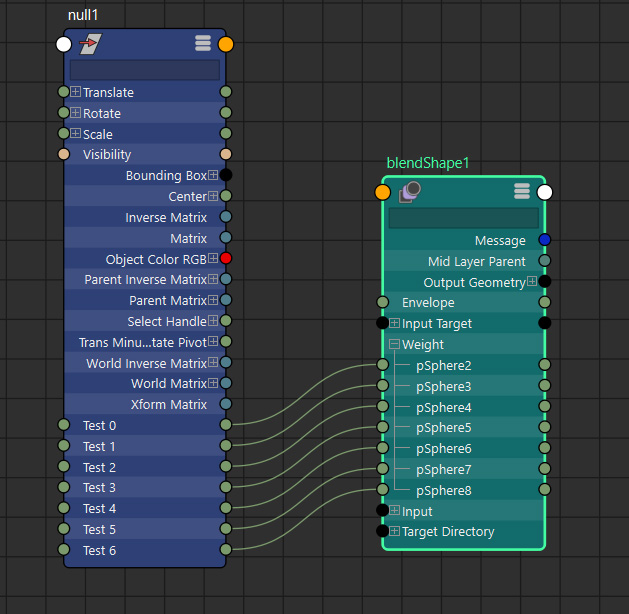Collapse the Weight attribute group

tap(394, 344)
